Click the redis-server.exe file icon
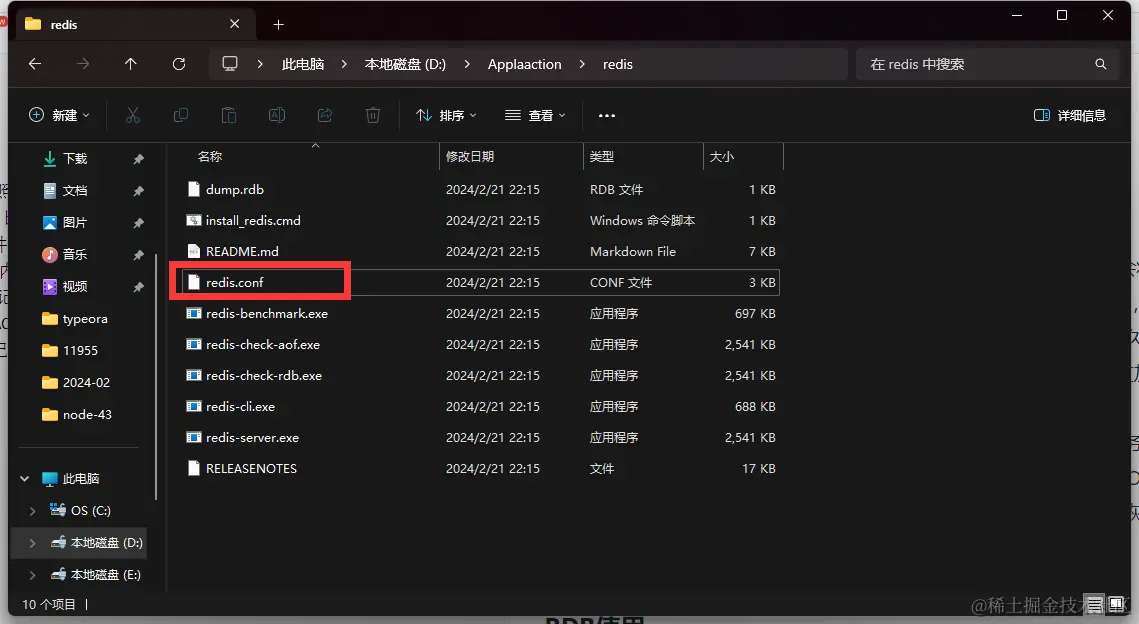Viewport: 1139px width, 624px height. (193, 437)
